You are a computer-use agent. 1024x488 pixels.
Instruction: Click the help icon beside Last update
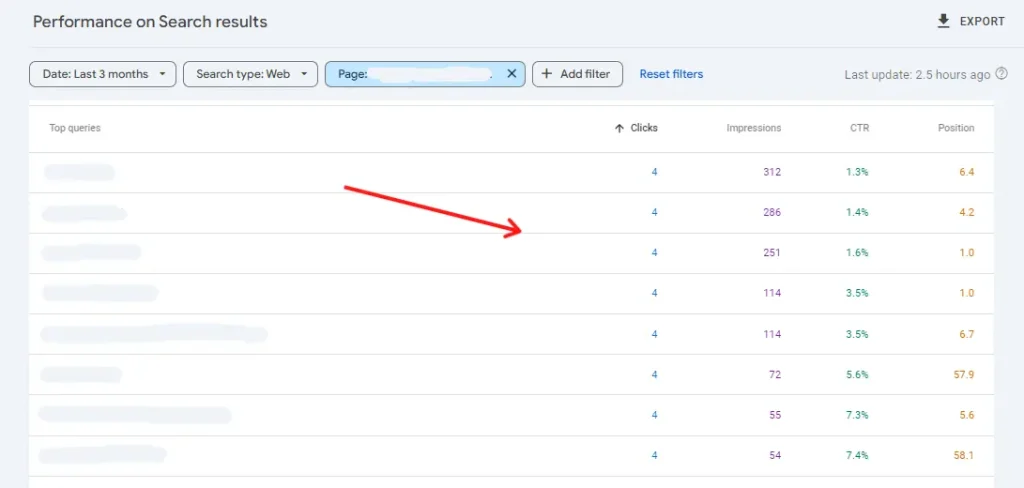click(x=1001, y=74)
